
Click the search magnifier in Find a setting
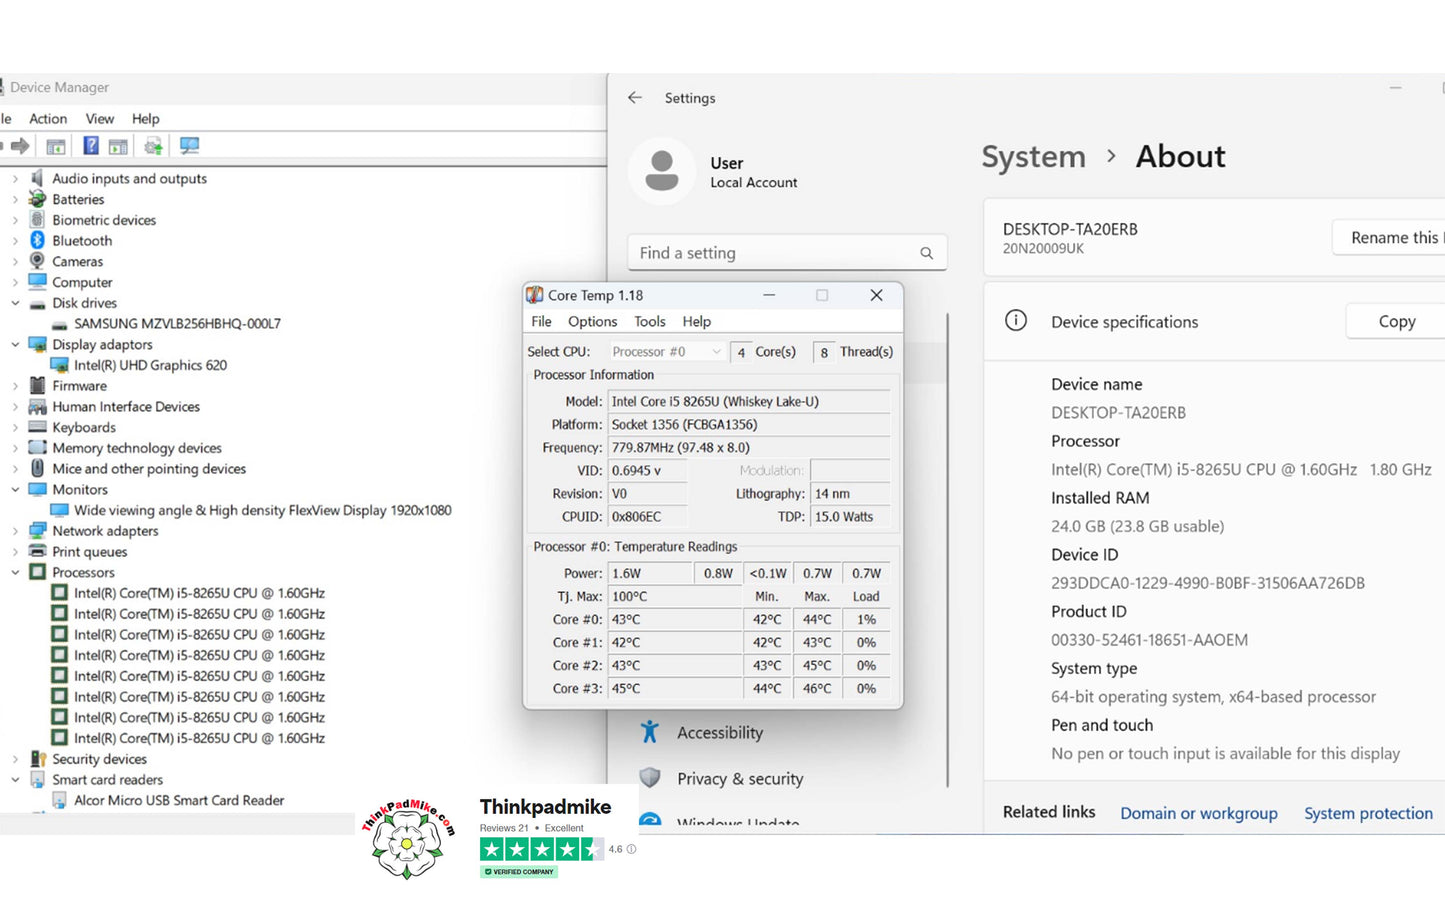[926, 253]
